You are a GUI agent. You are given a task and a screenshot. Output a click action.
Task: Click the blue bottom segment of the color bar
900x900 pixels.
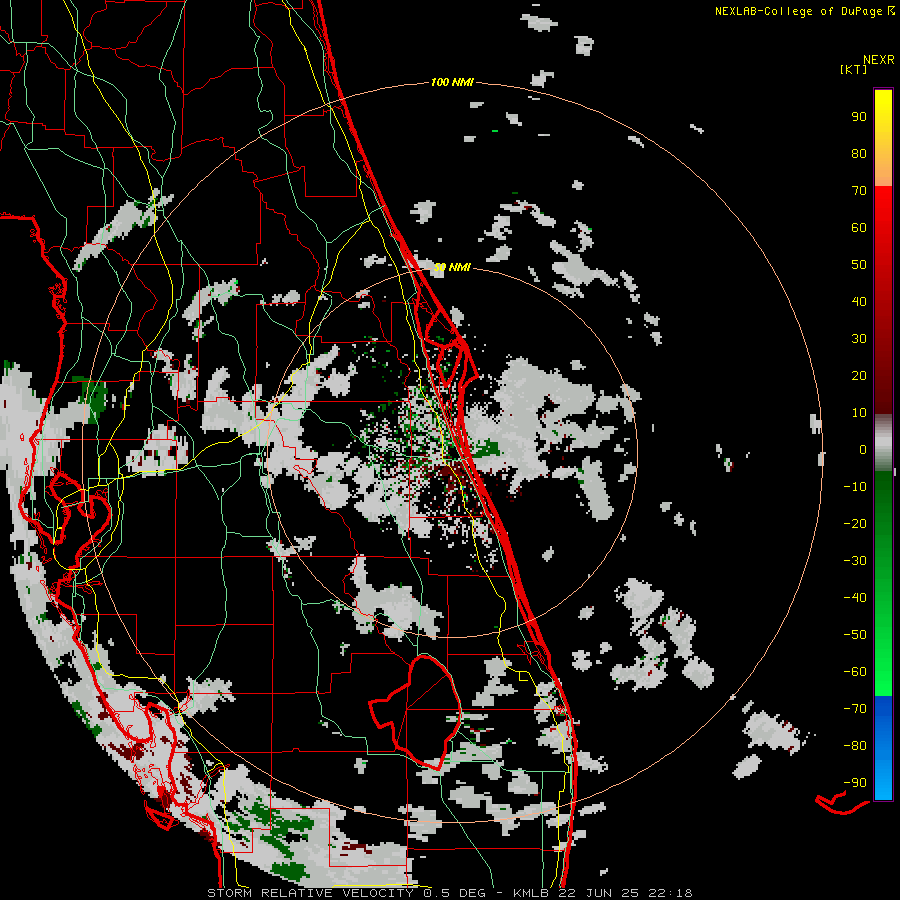[883, 747]
